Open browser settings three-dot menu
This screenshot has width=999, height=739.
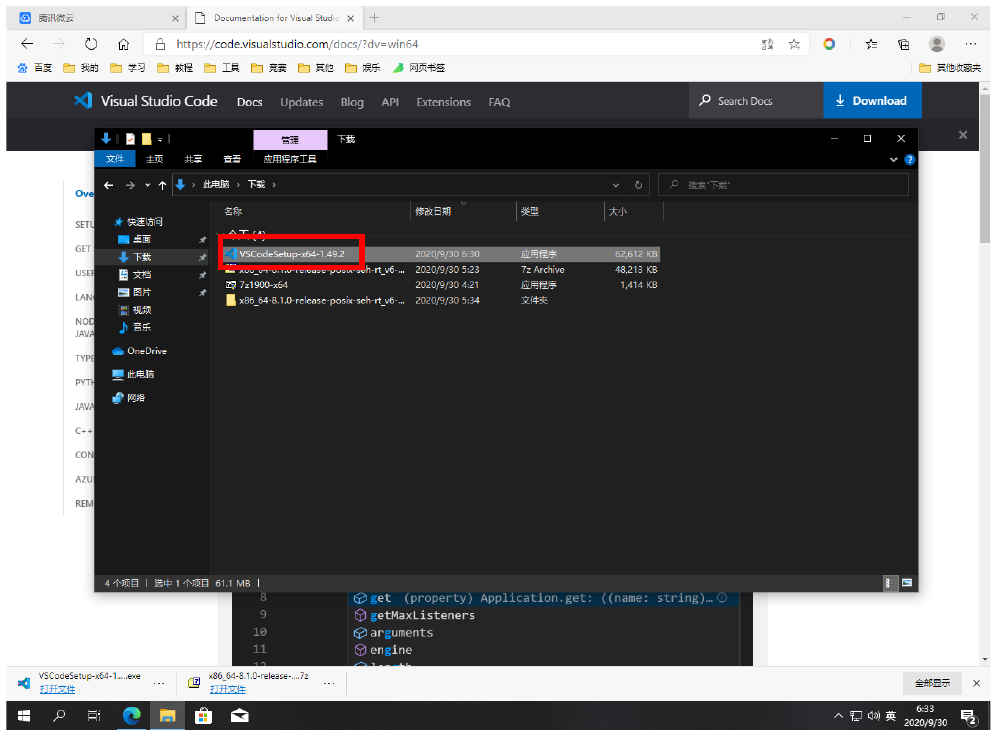tap(970, 44)
